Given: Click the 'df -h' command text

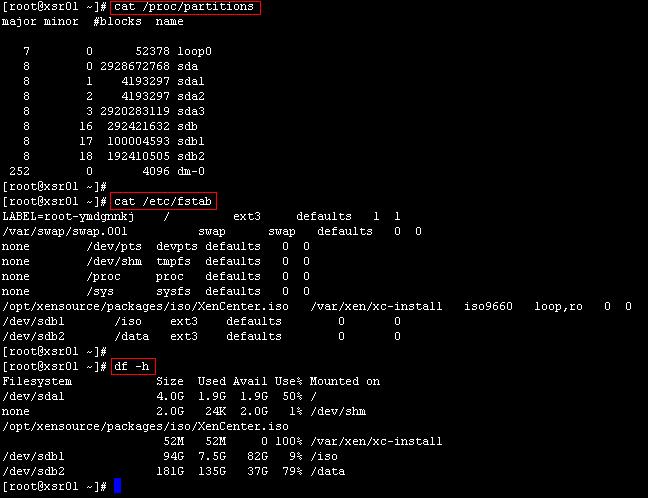Looking at the screenshot, I should tap(131, 366).
